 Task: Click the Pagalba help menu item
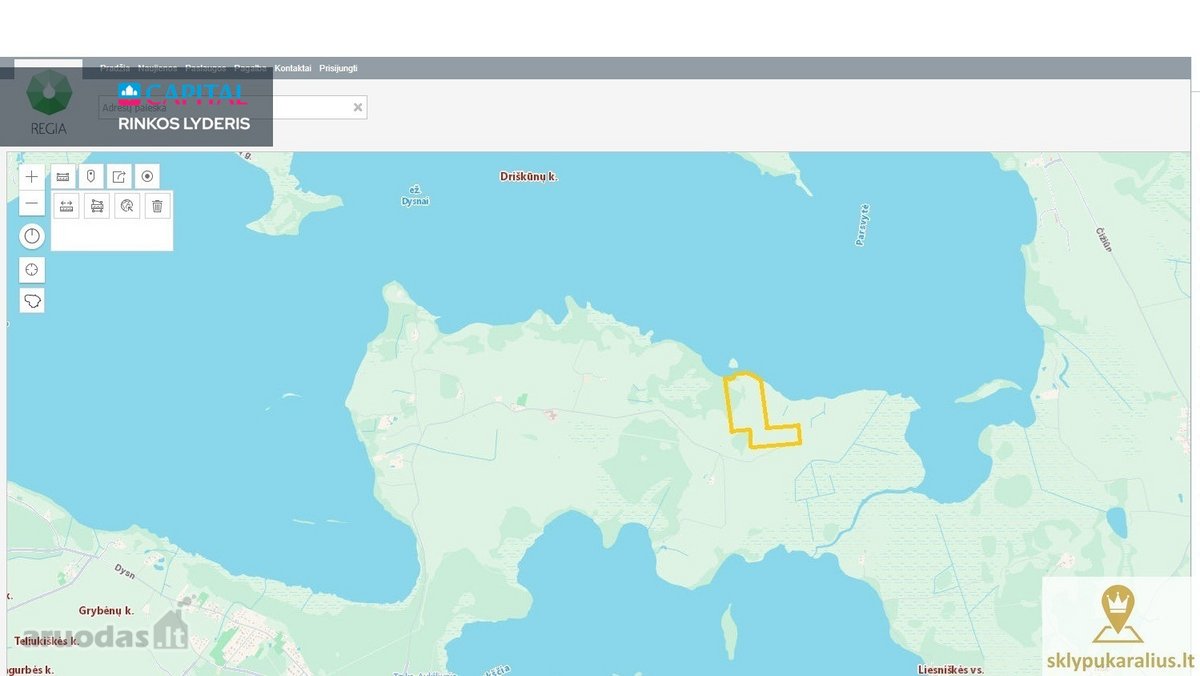pos(250,68)
